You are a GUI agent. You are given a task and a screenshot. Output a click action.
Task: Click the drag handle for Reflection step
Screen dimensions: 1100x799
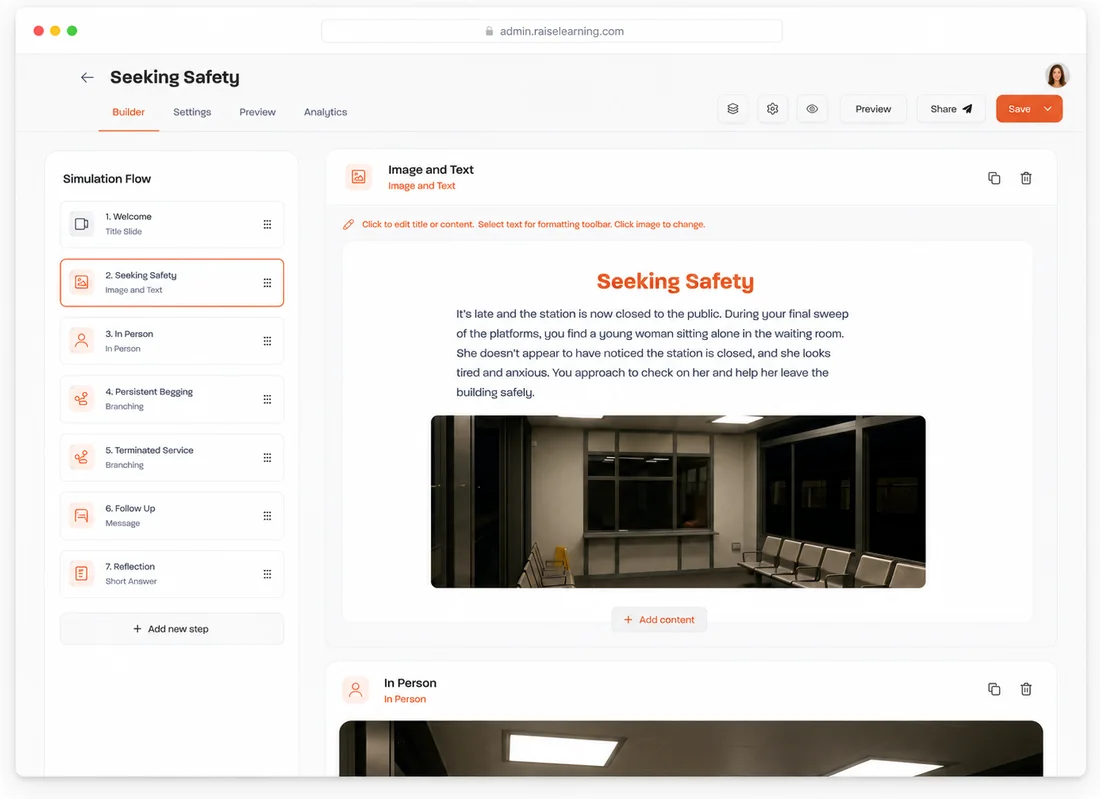267,574
